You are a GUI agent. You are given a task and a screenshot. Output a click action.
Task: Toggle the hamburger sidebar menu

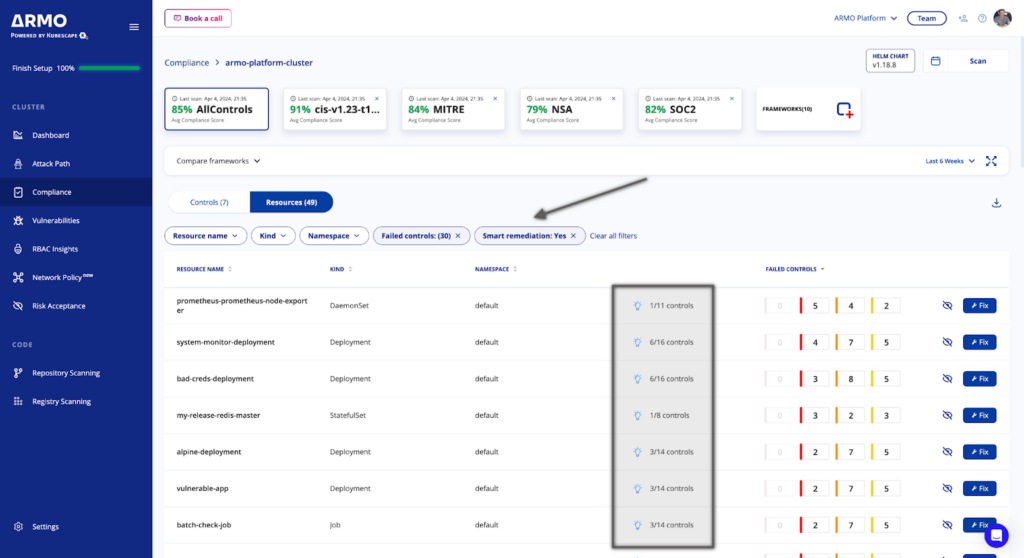[x=134, y=27]
